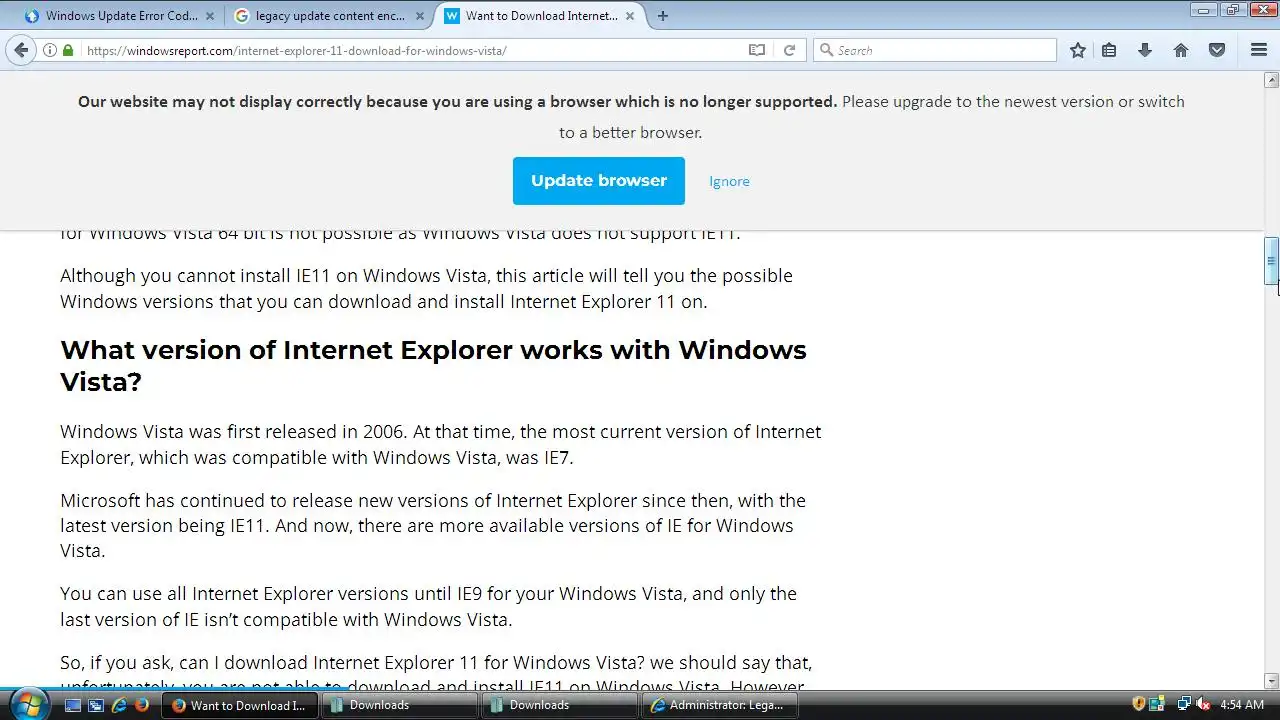
Task: Click heading 'What version of Internet Explorer works'
Action: [x=433, y=365]
